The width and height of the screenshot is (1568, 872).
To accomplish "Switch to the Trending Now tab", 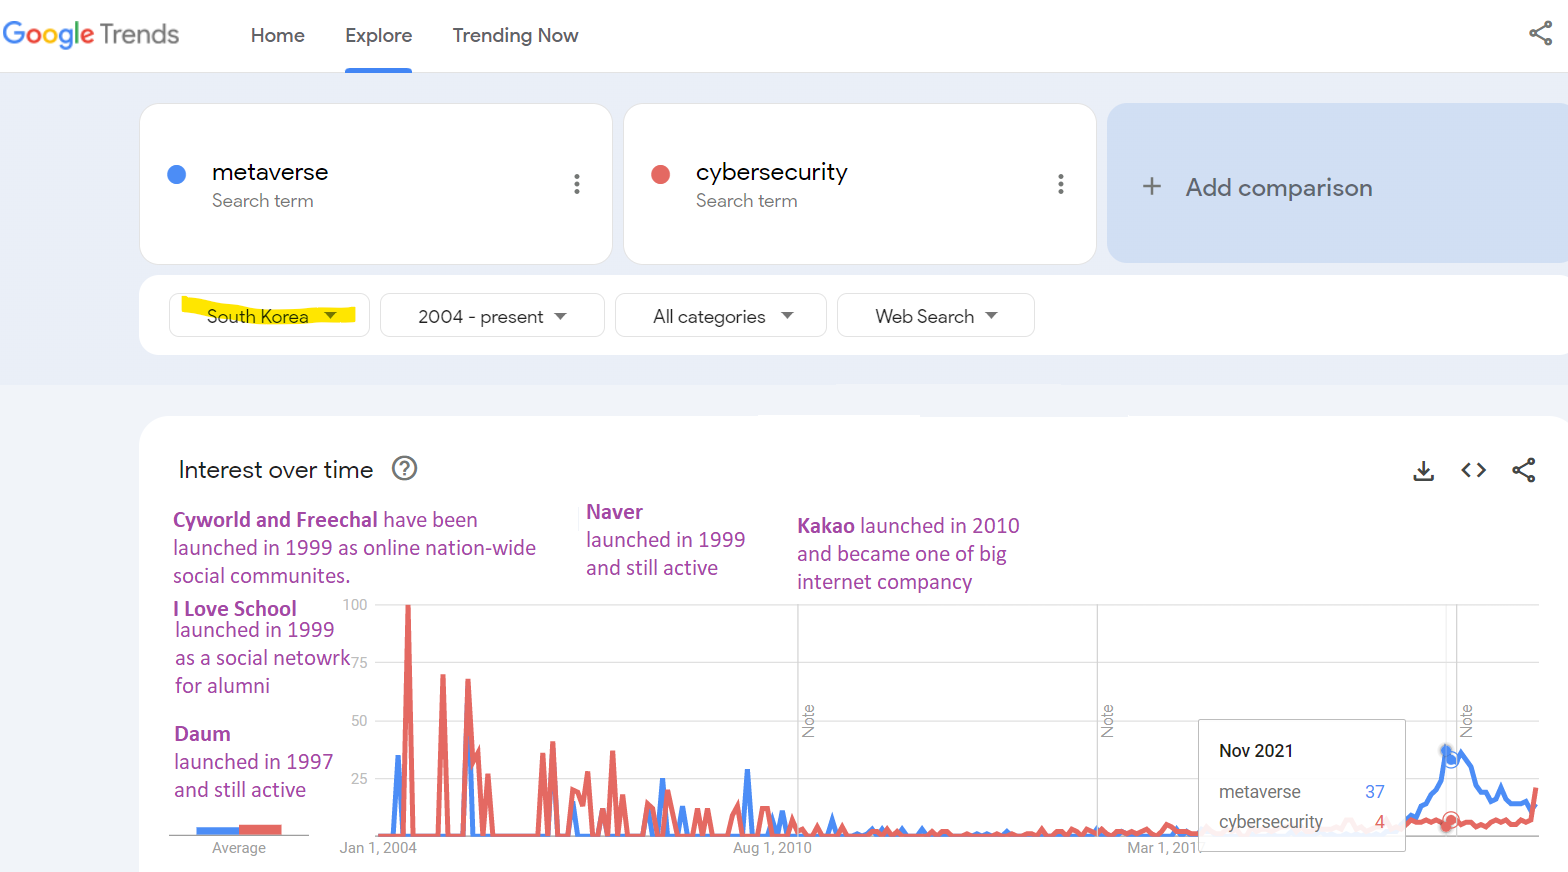I will [x=515, y=35].
